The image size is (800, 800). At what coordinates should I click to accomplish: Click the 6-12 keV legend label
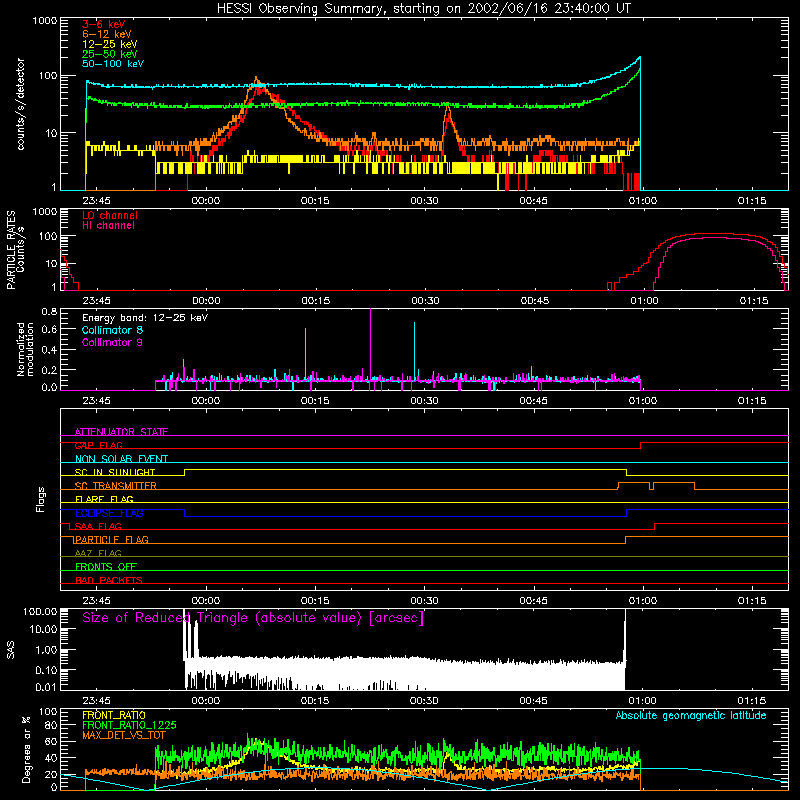pyautogui.click(x=107, y=34)
